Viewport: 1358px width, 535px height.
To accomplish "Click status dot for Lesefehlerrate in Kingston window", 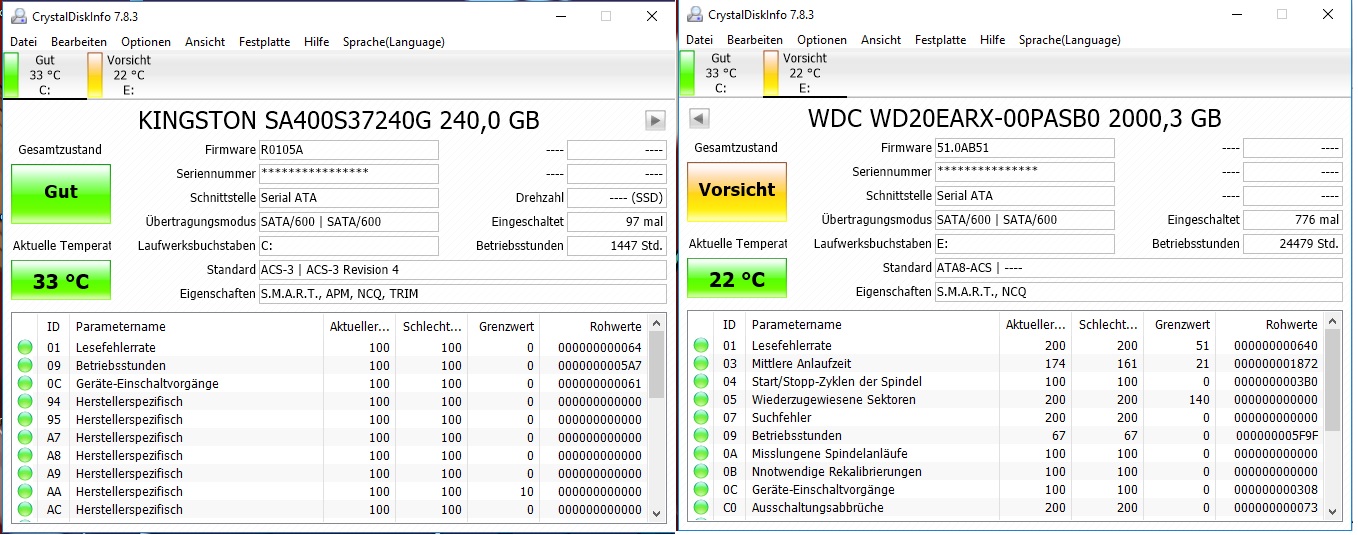I will click(x=25, y=348).
